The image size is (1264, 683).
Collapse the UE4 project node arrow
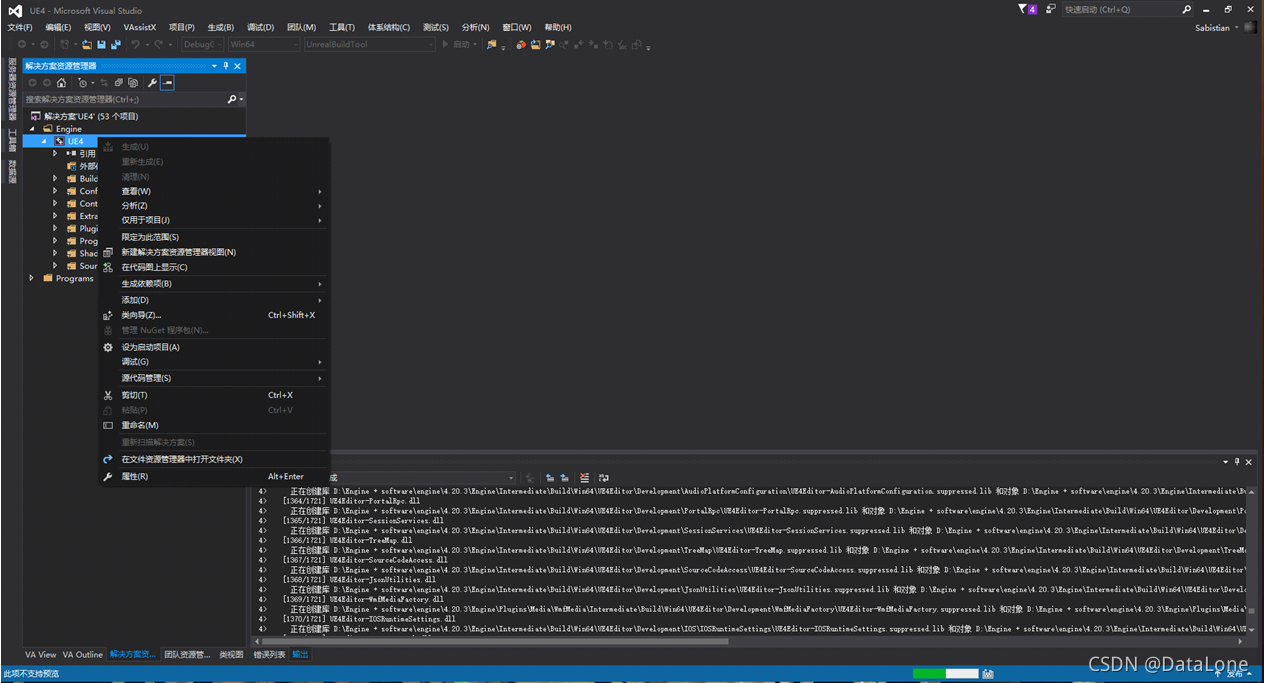(x=44, y=141)
